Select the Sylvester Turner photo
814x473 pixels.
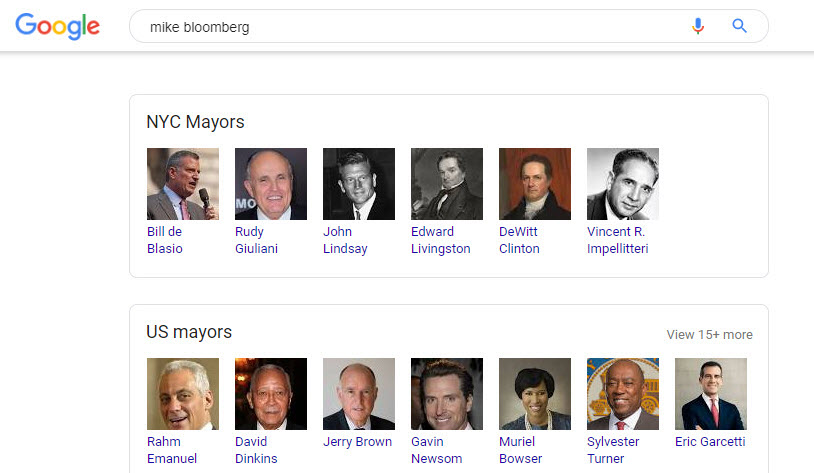click(x=623, y=394)
